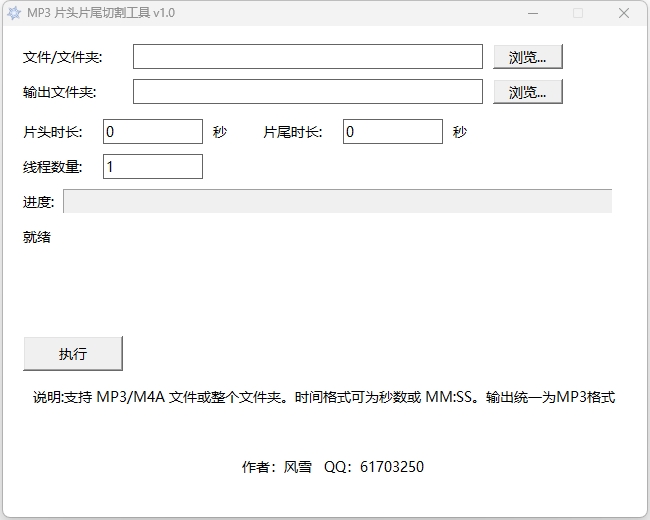
Task: Click 浏览 button next to 输出文件夹 field
Action: click(527, 92)
